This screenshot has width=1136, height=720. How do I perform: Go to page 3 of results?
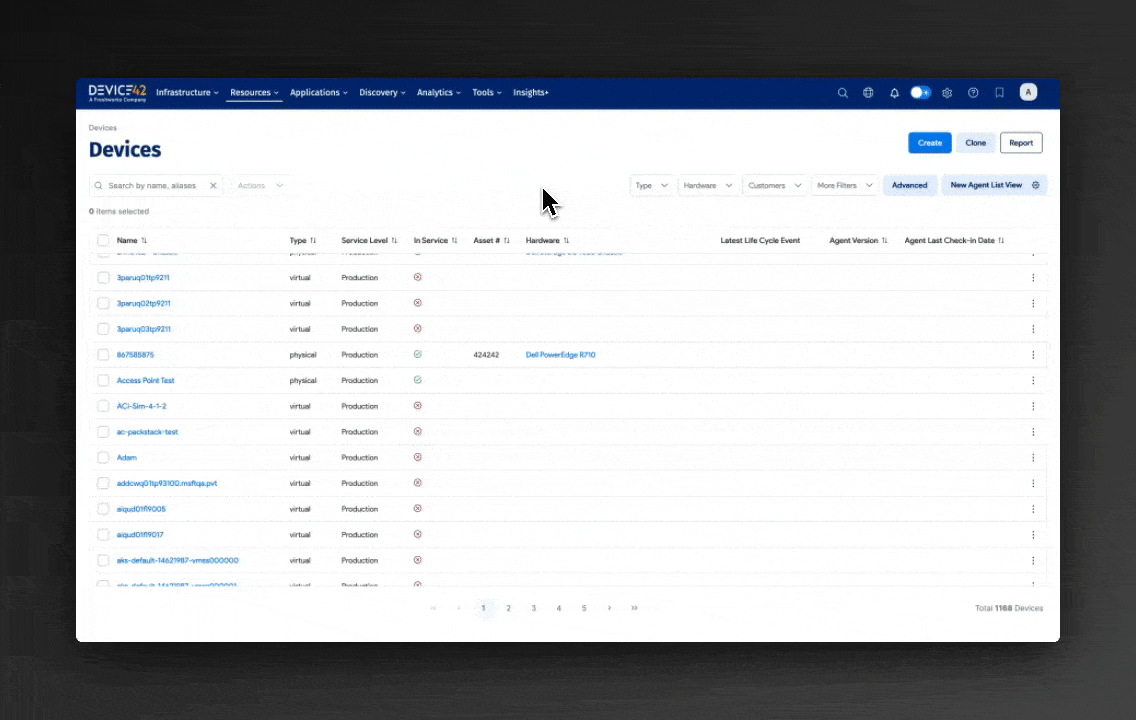coord(534,608)
